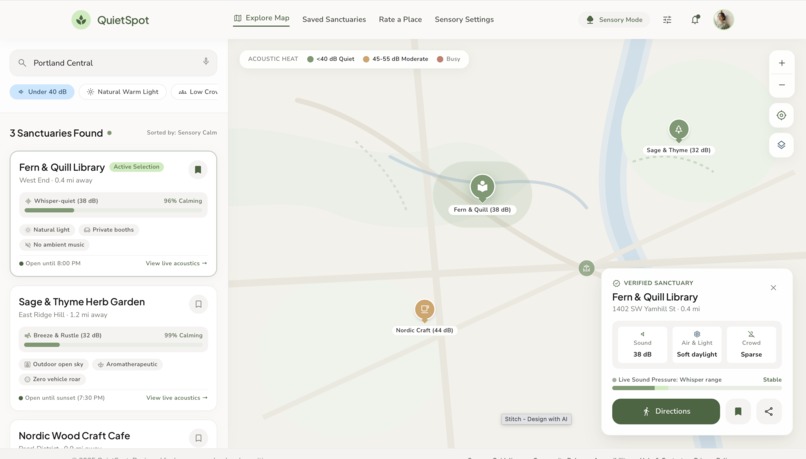Click the 3 Sanctuaries Found heading
This screenshot has width=806, height=459.
tap(56, 133)
